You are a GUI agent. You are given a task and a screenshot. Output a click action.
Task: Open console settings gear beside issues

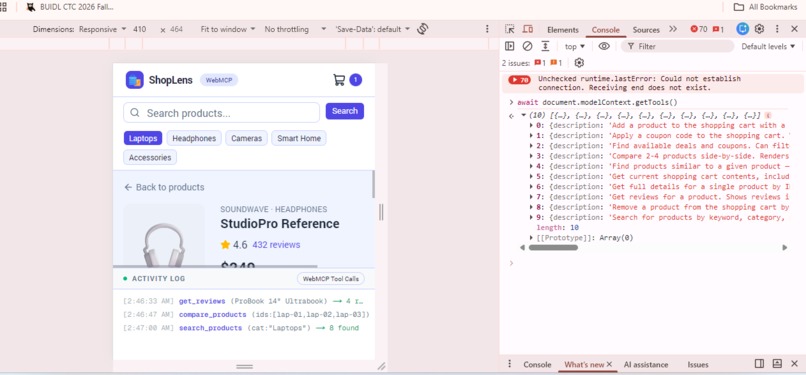(579, 63)
